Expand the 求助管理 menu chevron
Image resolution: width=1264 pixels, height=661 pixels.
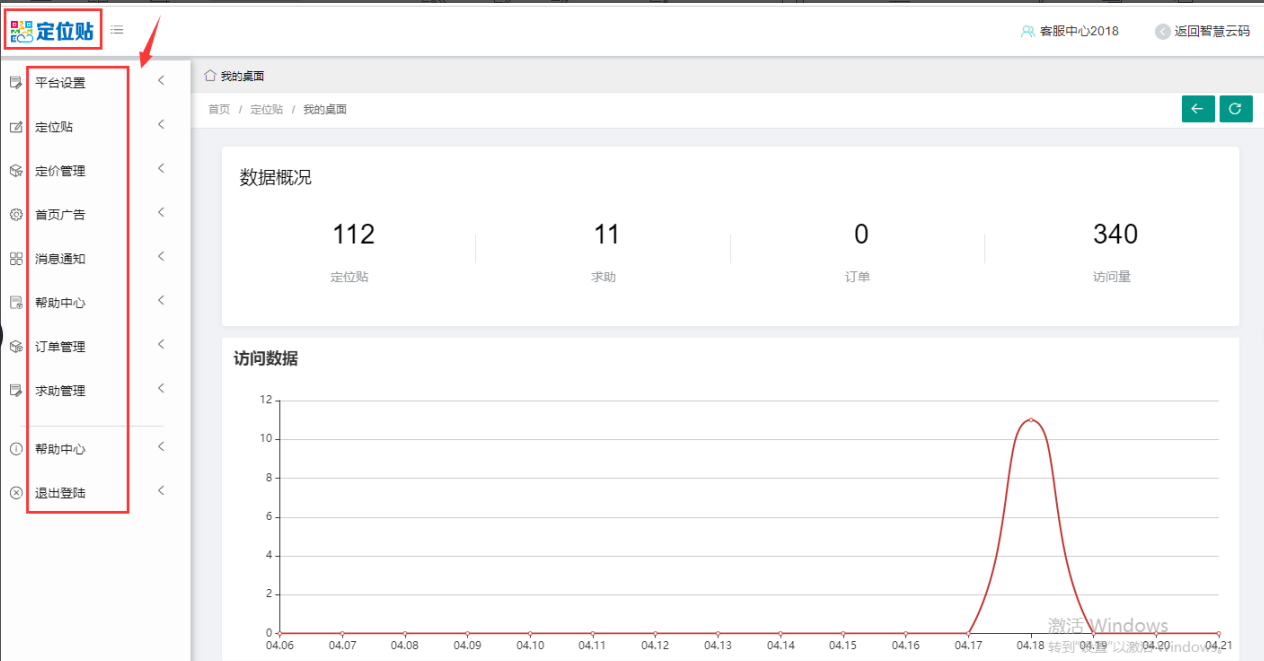click(x=161, y=389)
